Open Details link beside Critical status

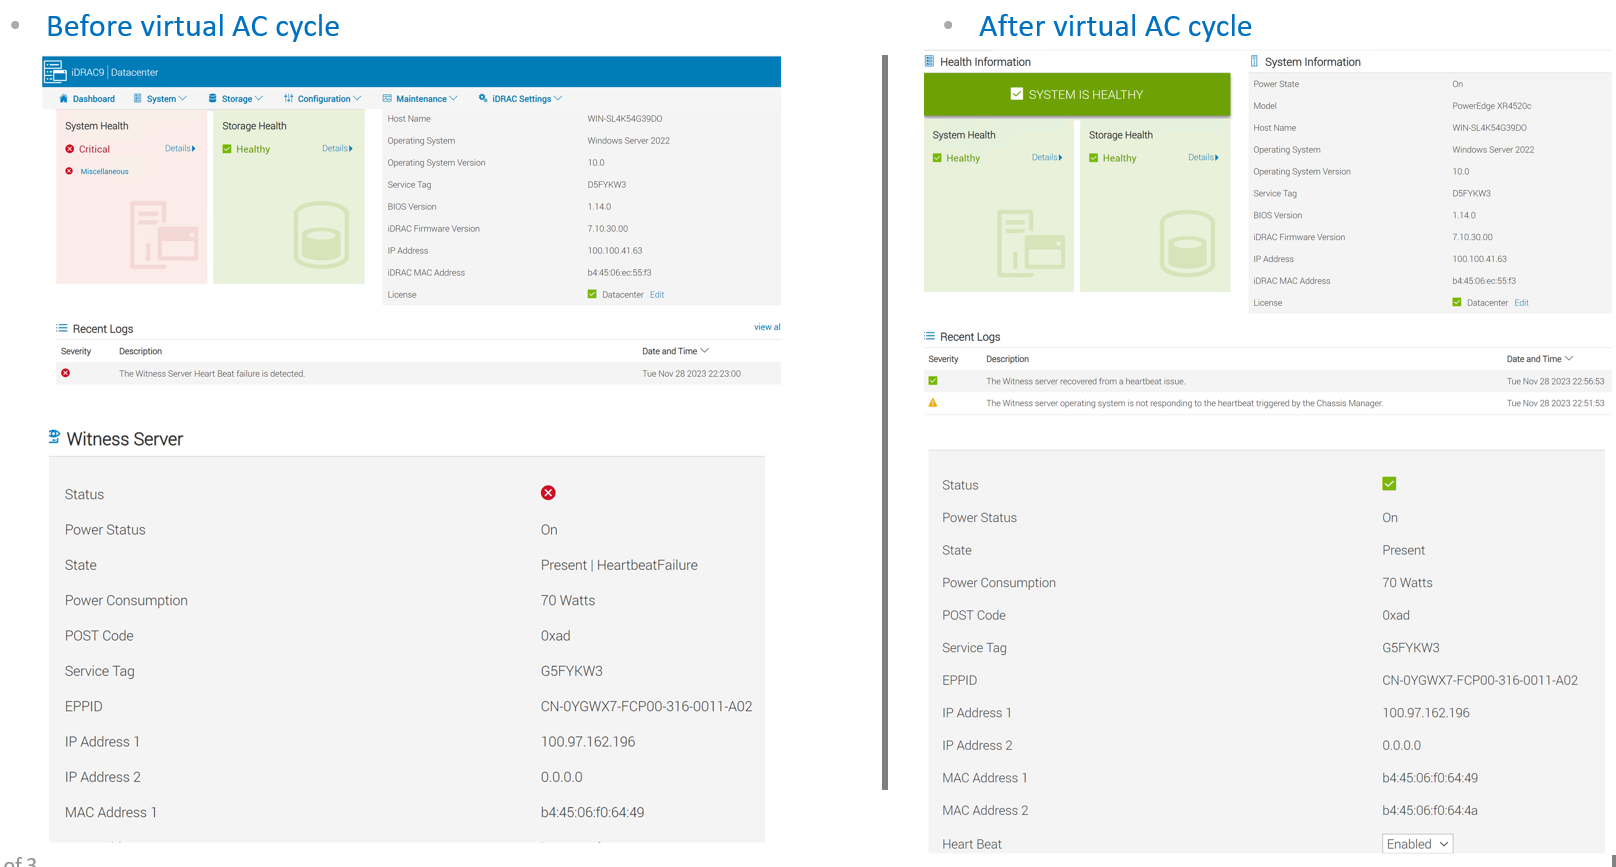pos(180,148)
